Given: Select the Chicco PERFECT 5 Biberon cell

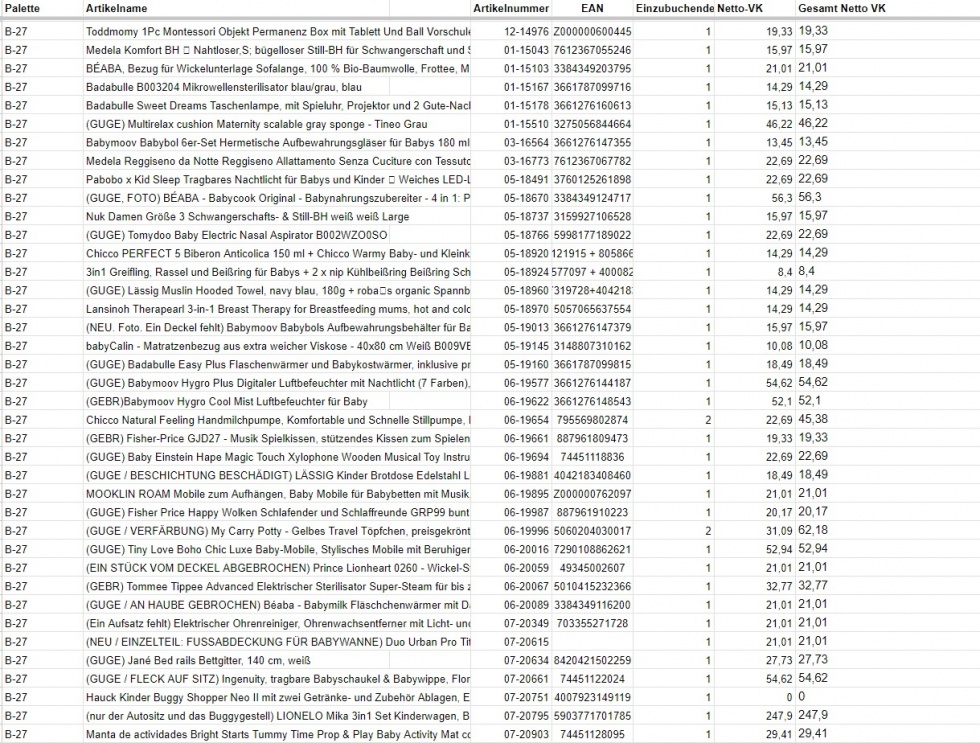Looking at the screenshot, I should [278, 254].
